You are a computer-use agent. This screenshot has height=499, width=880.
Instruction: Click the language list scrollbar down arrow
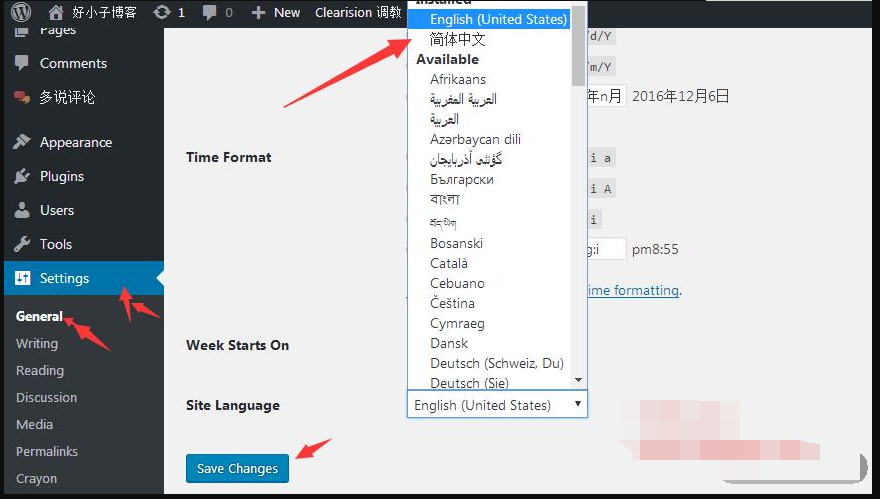(x=578, y=380)
